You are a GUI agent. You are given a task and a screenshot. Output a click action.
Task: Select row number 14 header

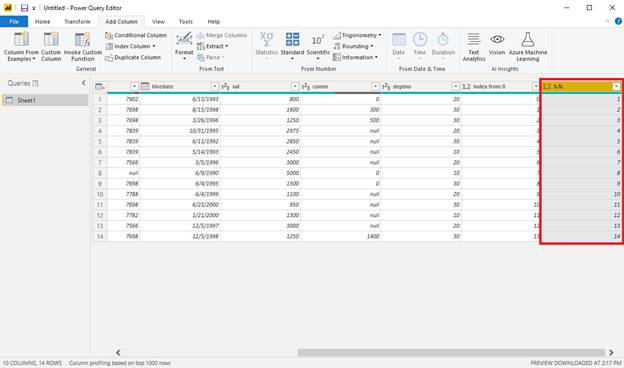pyautogui.click(x=100, y=236)
